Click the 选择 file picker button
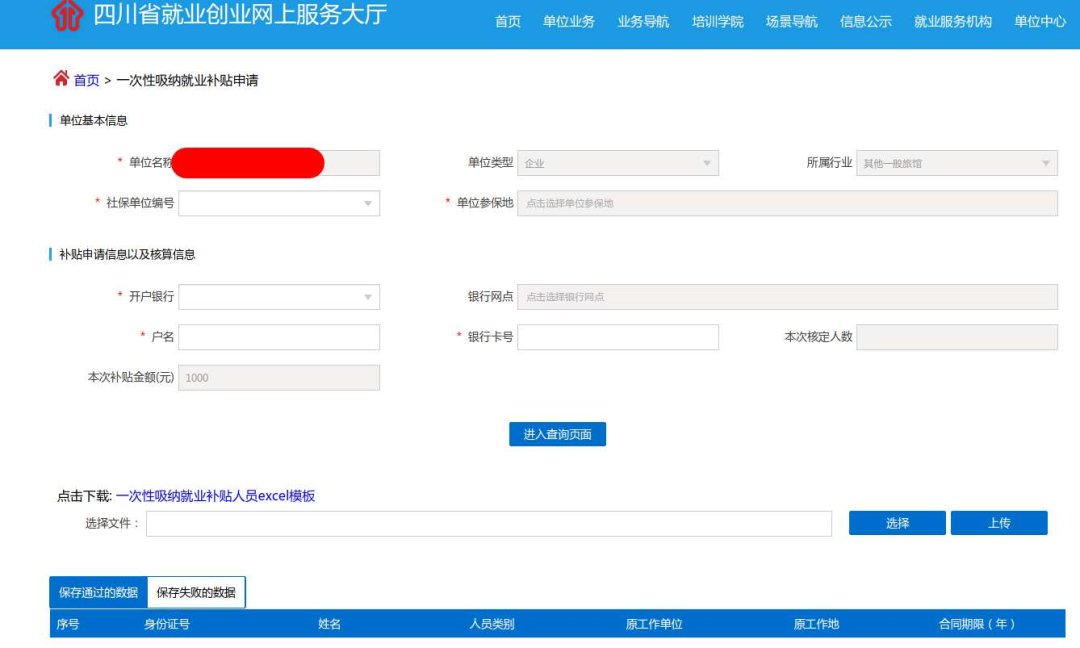1080x648 pixels. pyautogui.click(x=897, y=522)
